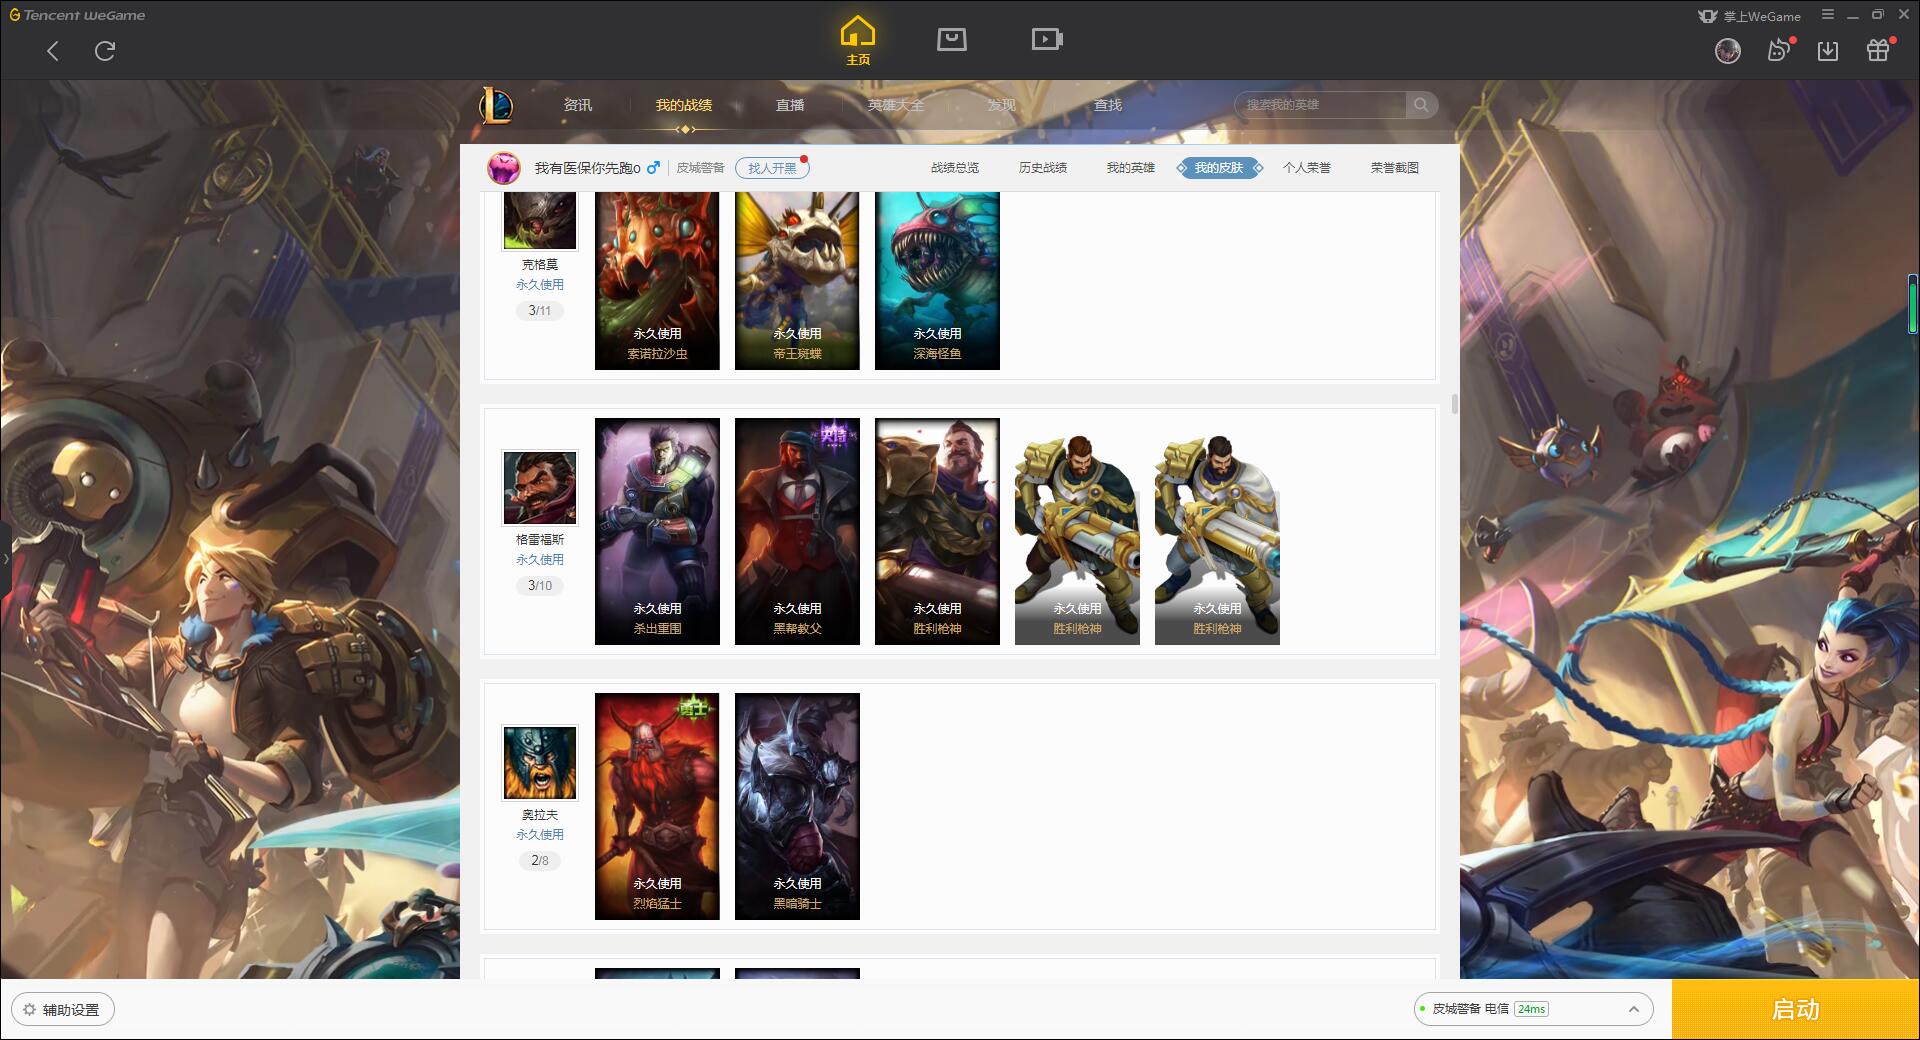Click the 索诺拉沙虫 skin card

pos(657,281)
